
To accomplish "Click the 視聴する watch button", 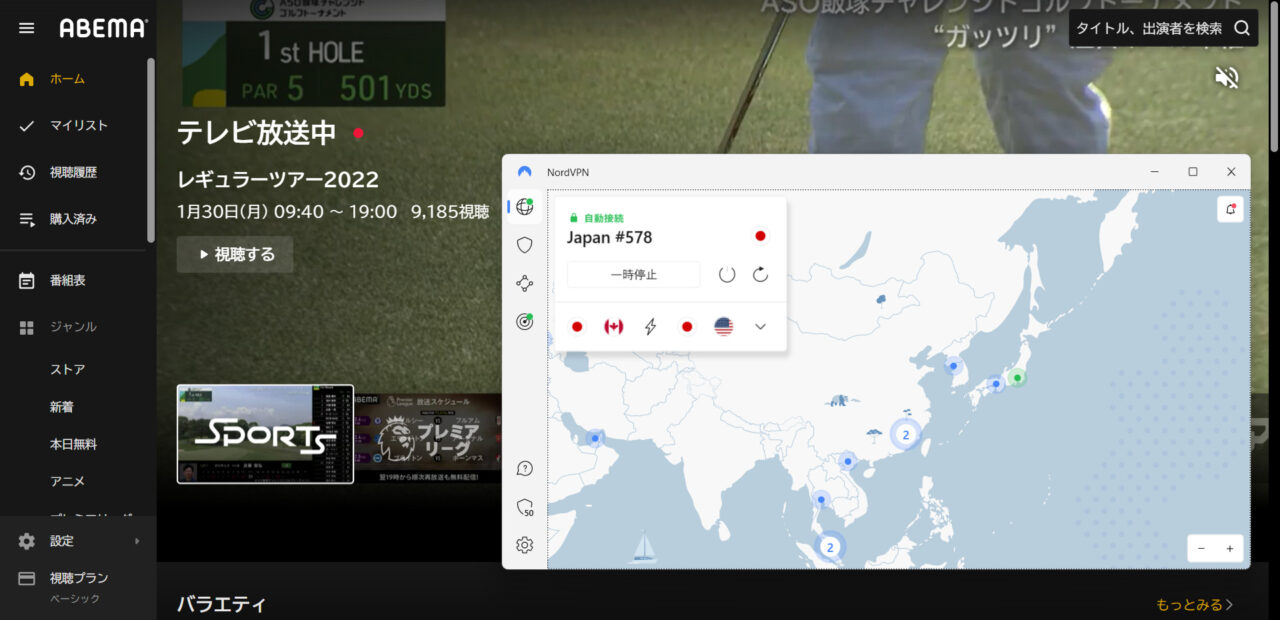I will 235,254.
